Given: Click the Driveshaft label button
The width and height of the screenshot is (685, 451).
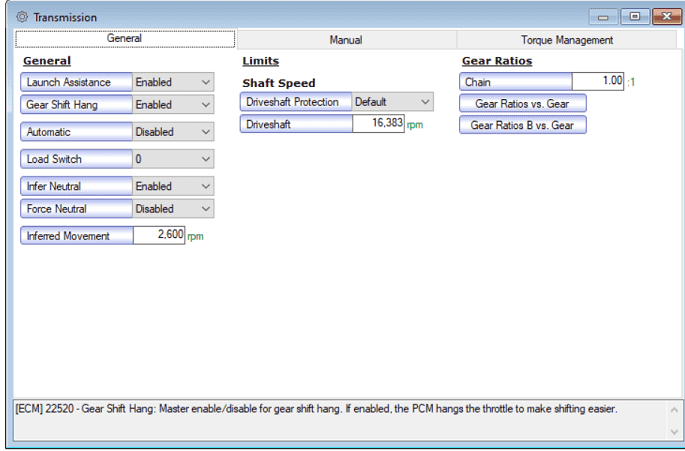Looking at the screenshot, I should (x=296, y=124).
